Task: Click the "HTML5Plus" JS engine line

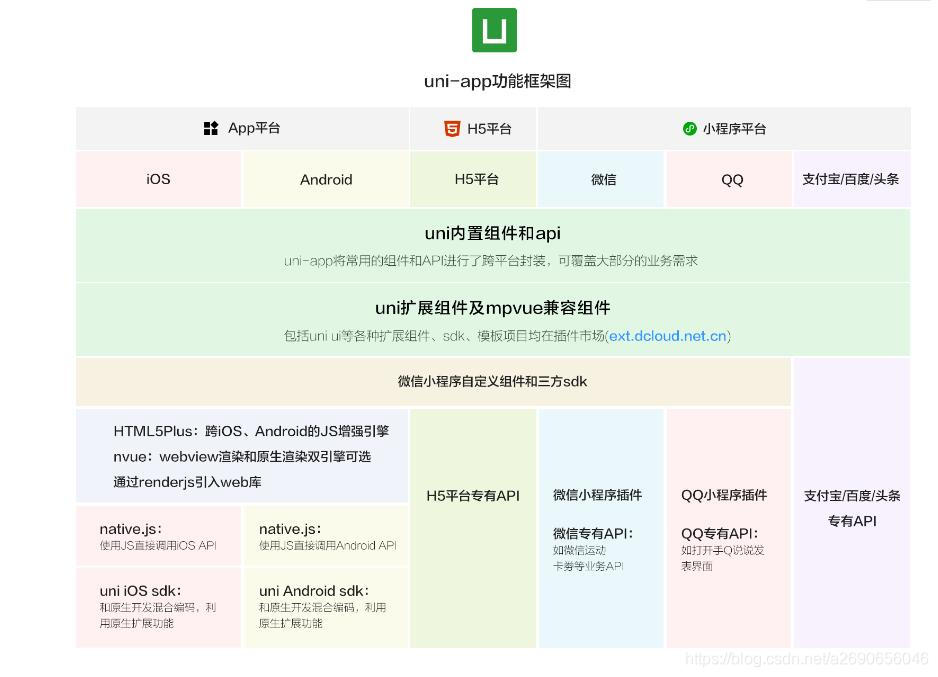Action: pos(251,431)
